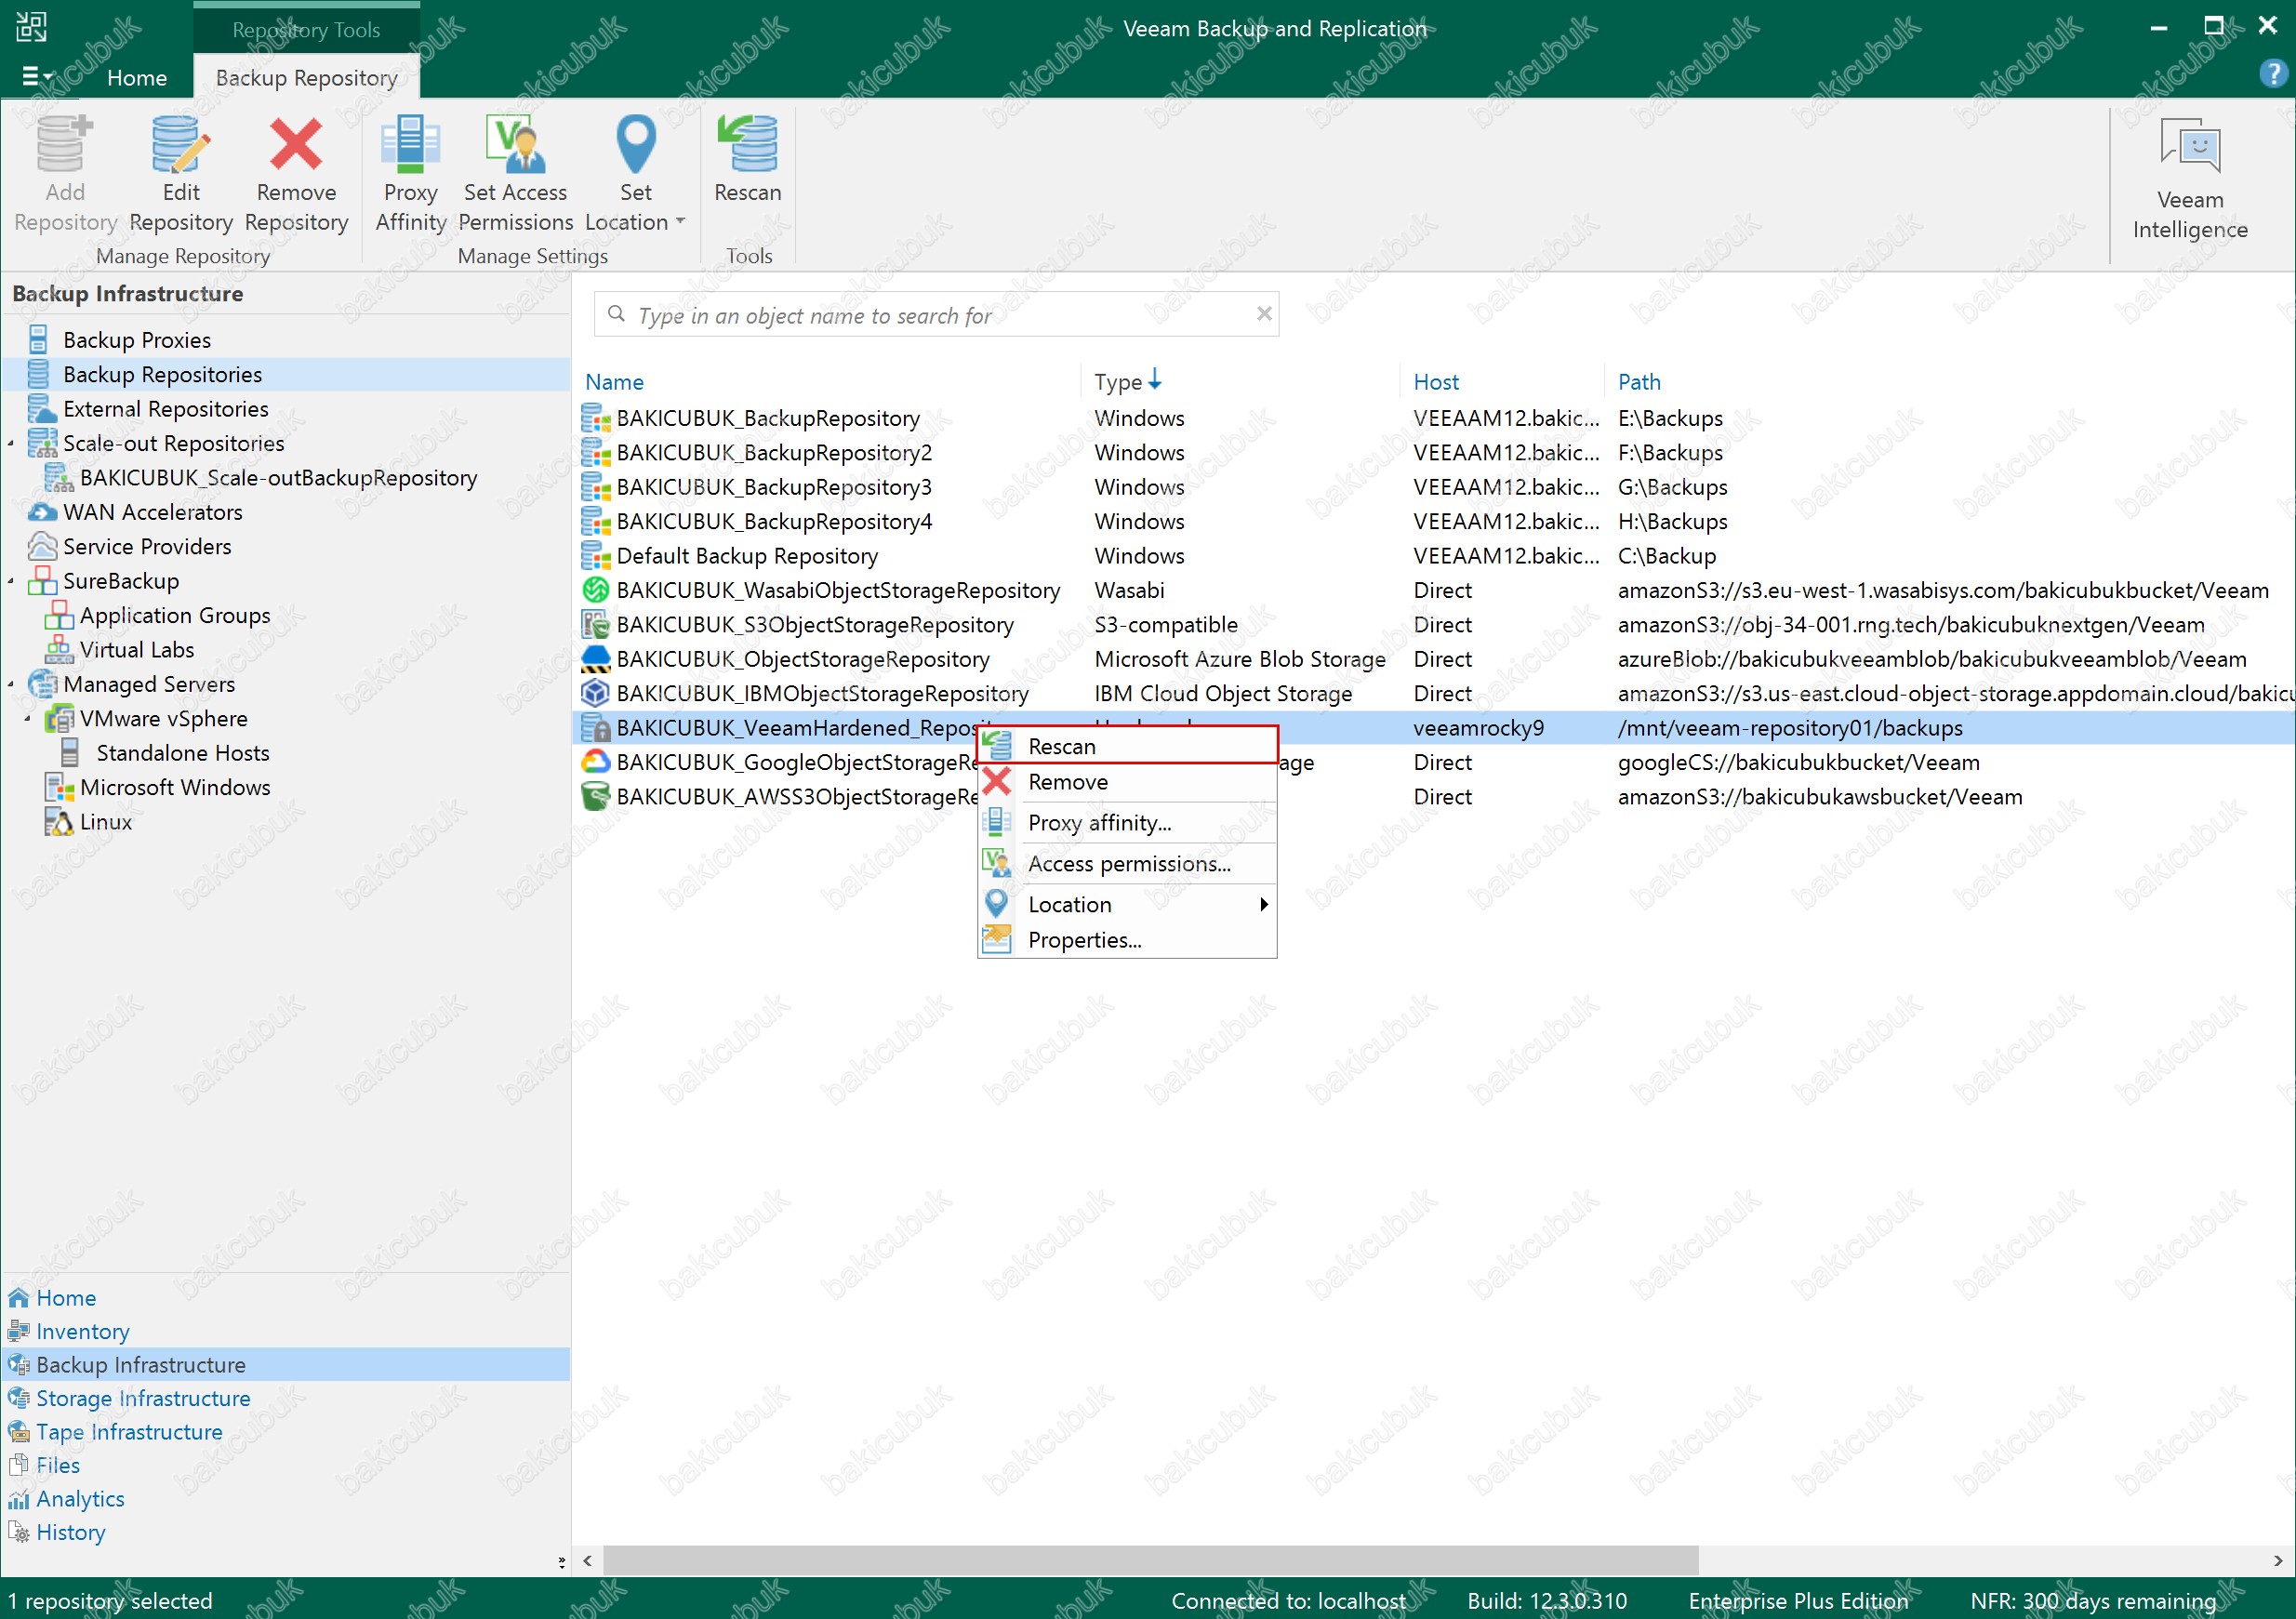This screenshot has height=1619, width=2296.
Task: Click the AWS S3 repository row icon
Action: [x=596, y=797]
